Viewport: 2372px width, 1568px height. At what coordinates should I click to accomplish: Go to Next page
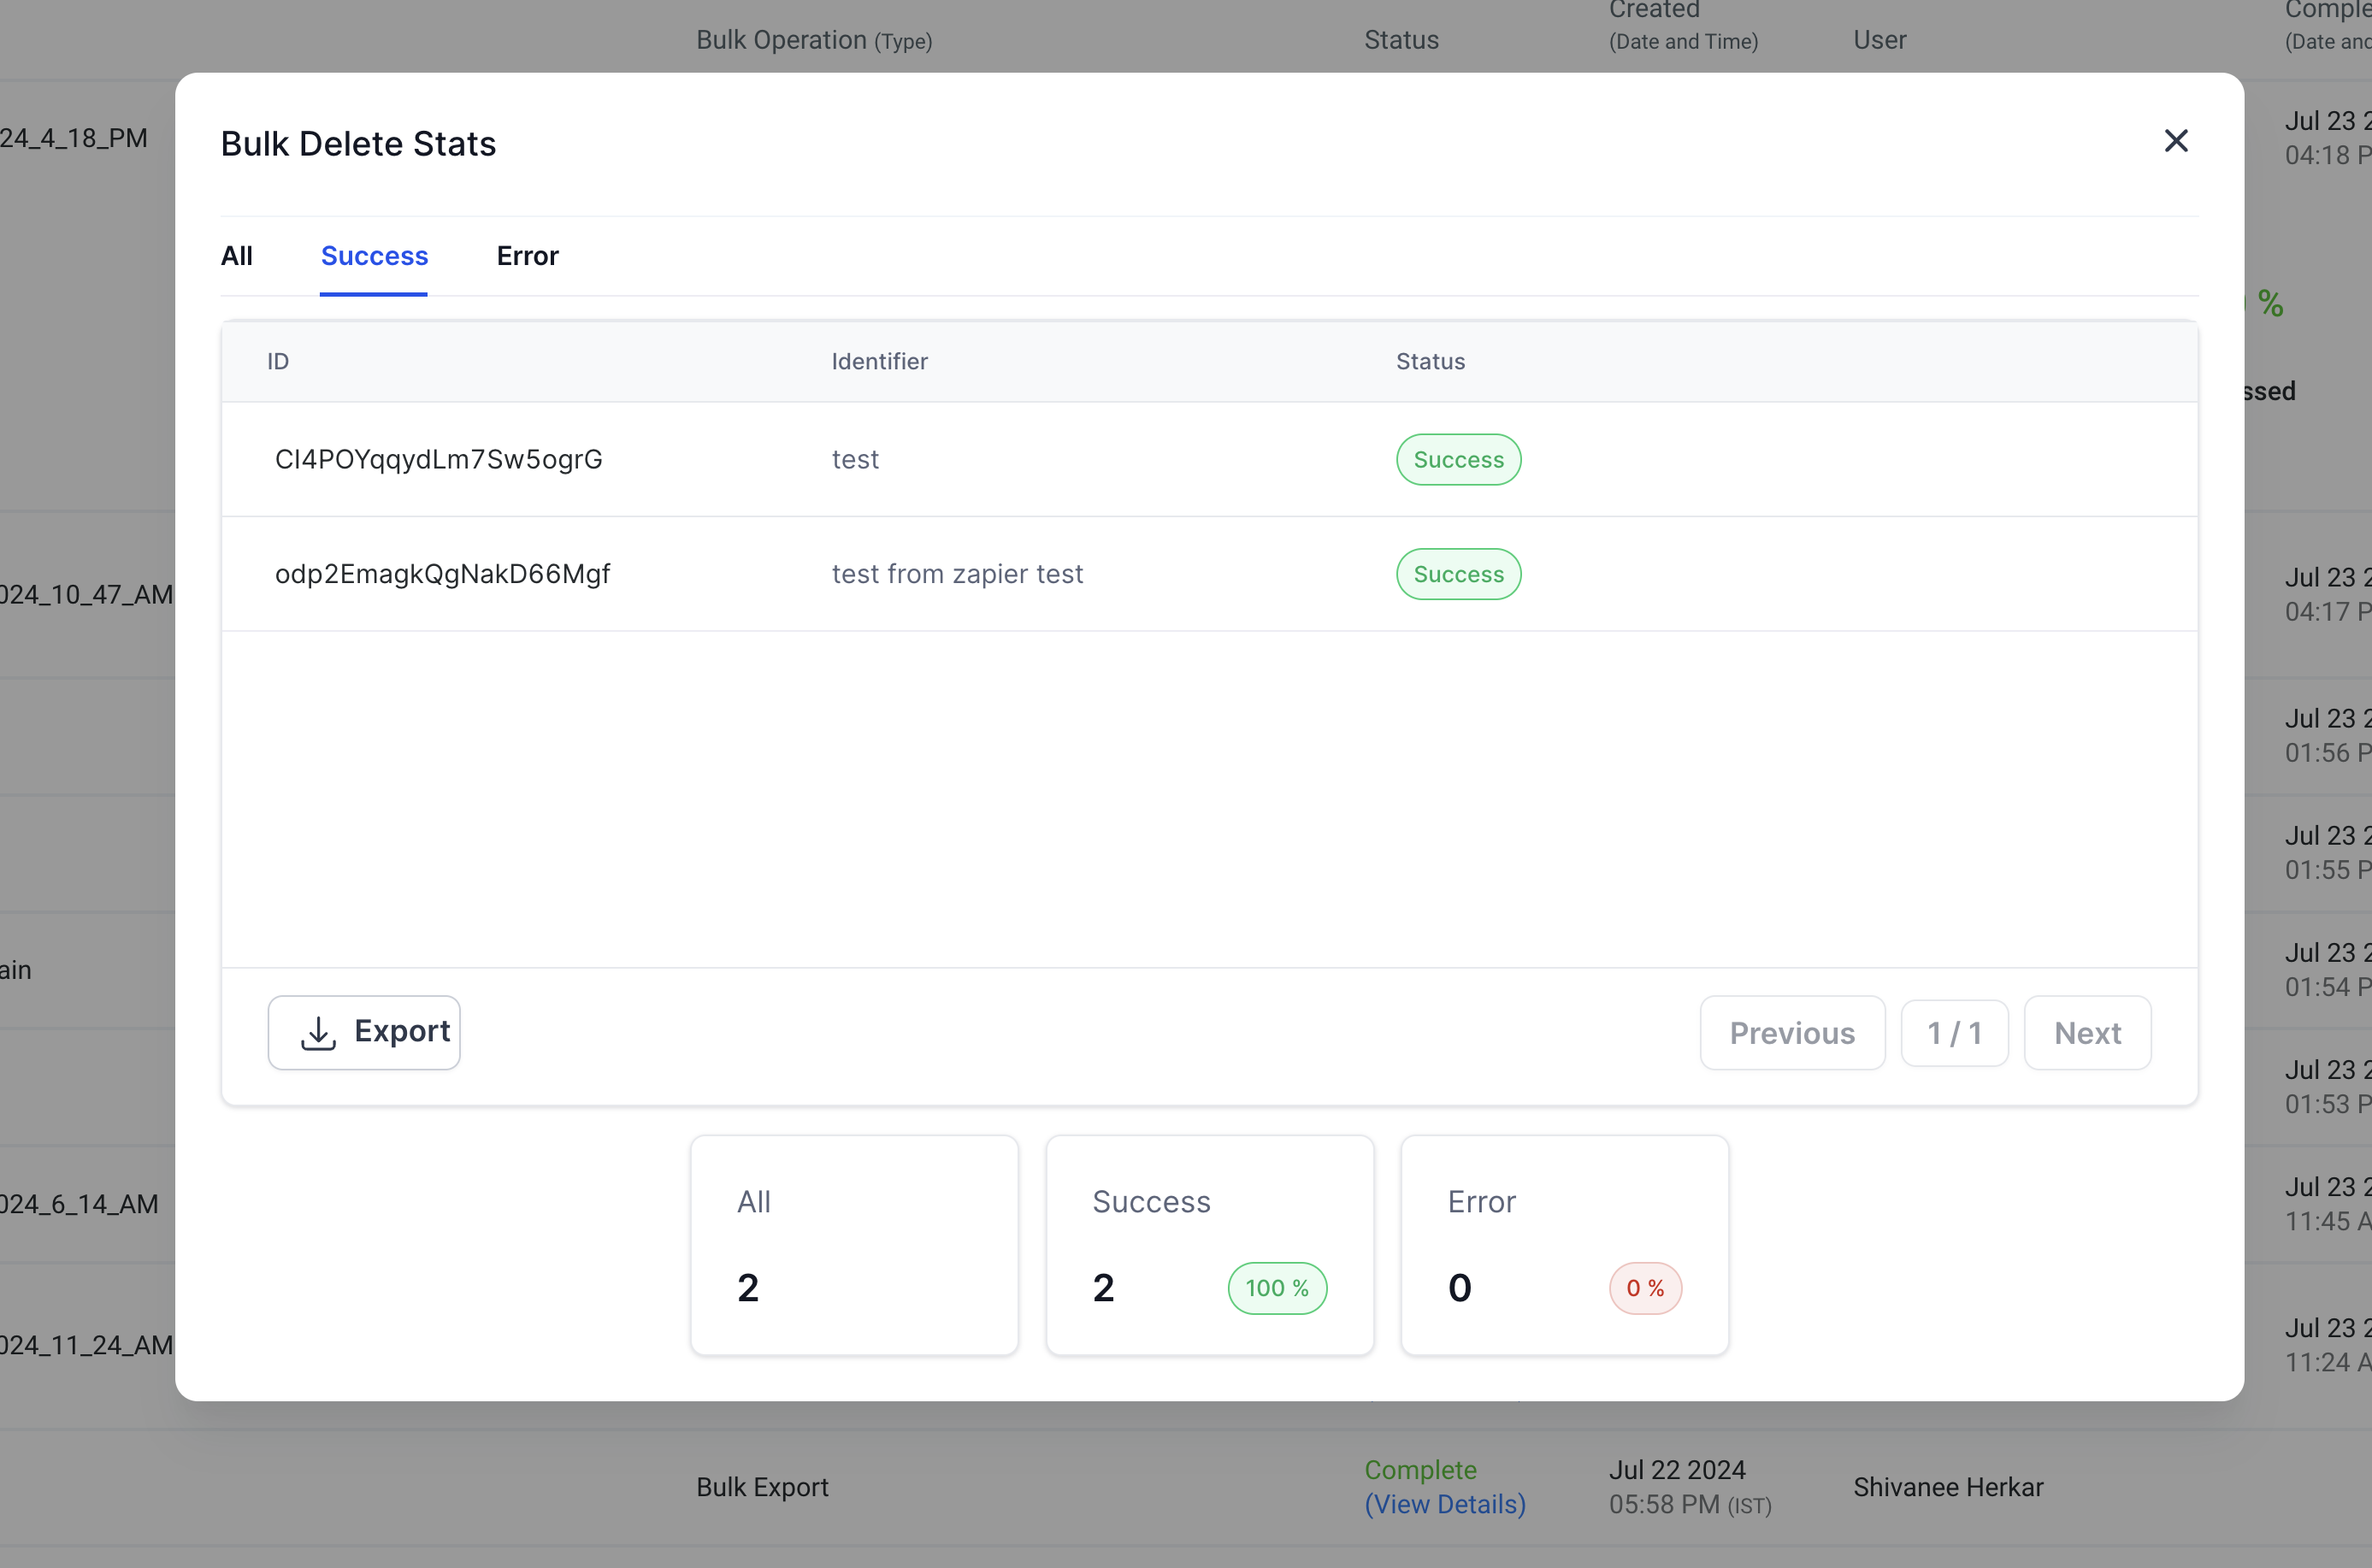point(2086,1033)
